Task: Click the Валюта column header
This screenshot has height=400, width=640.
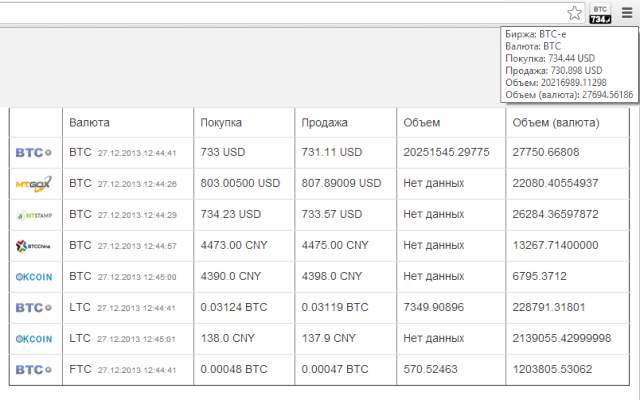Action: click(89, 122)
